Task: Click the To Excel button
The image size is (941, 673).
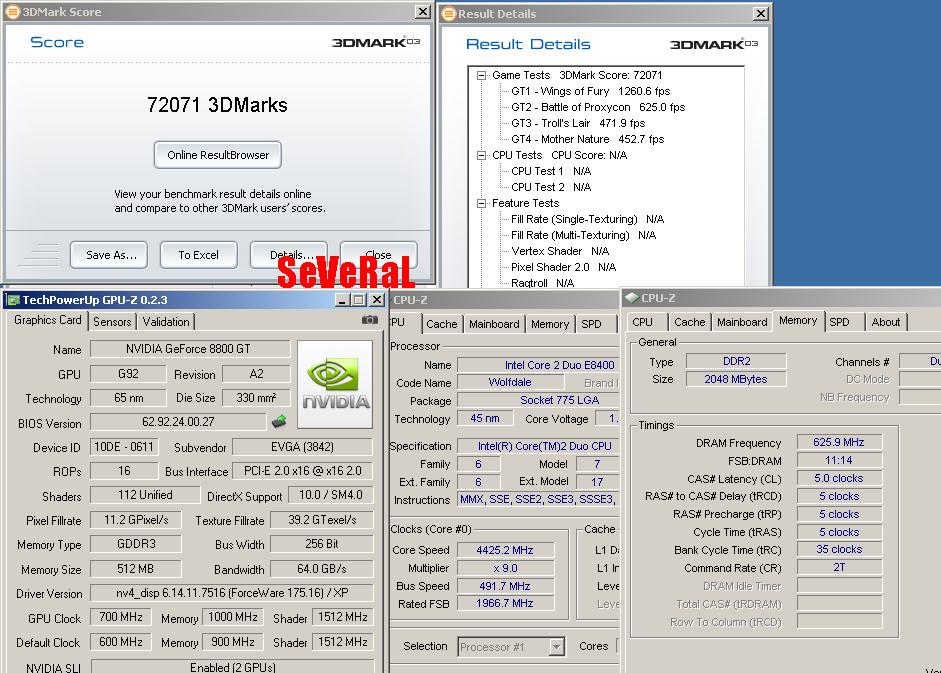Action: pos(199,255)
